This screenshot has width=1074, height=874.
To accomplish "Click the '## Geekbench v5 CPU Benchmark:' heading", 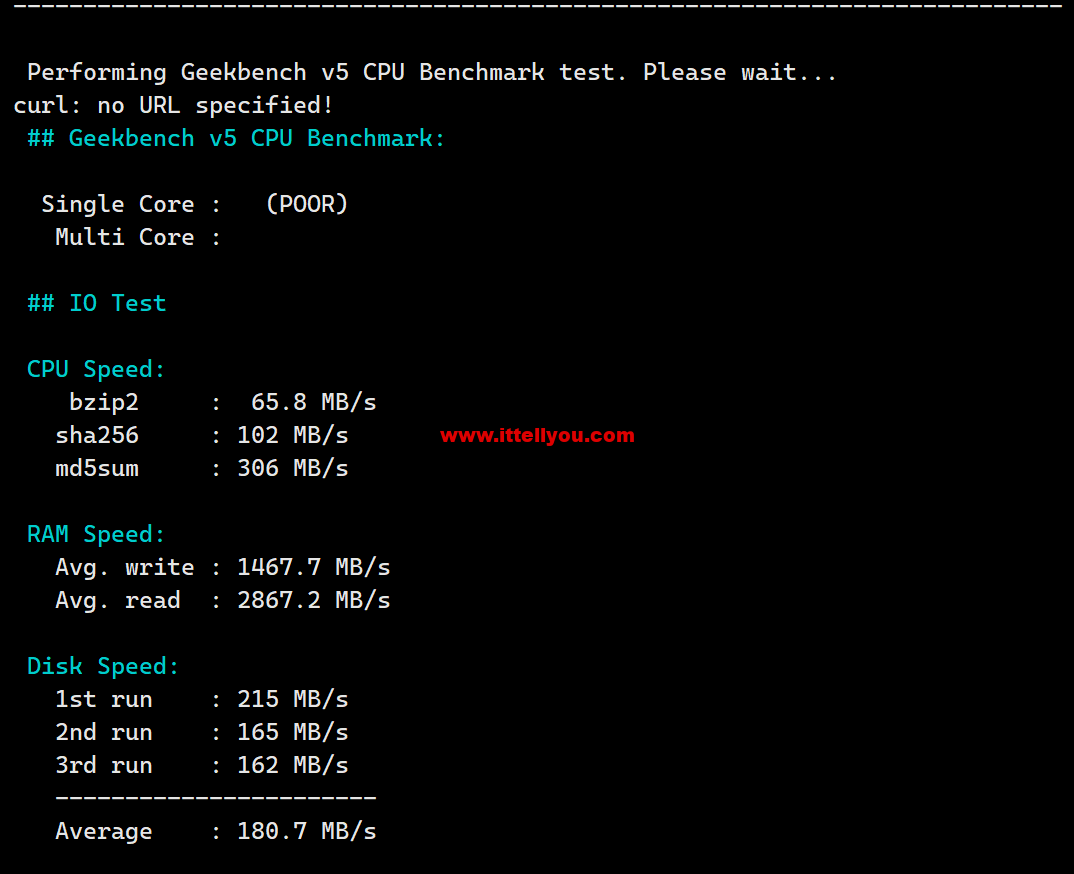I will [236, 139].
